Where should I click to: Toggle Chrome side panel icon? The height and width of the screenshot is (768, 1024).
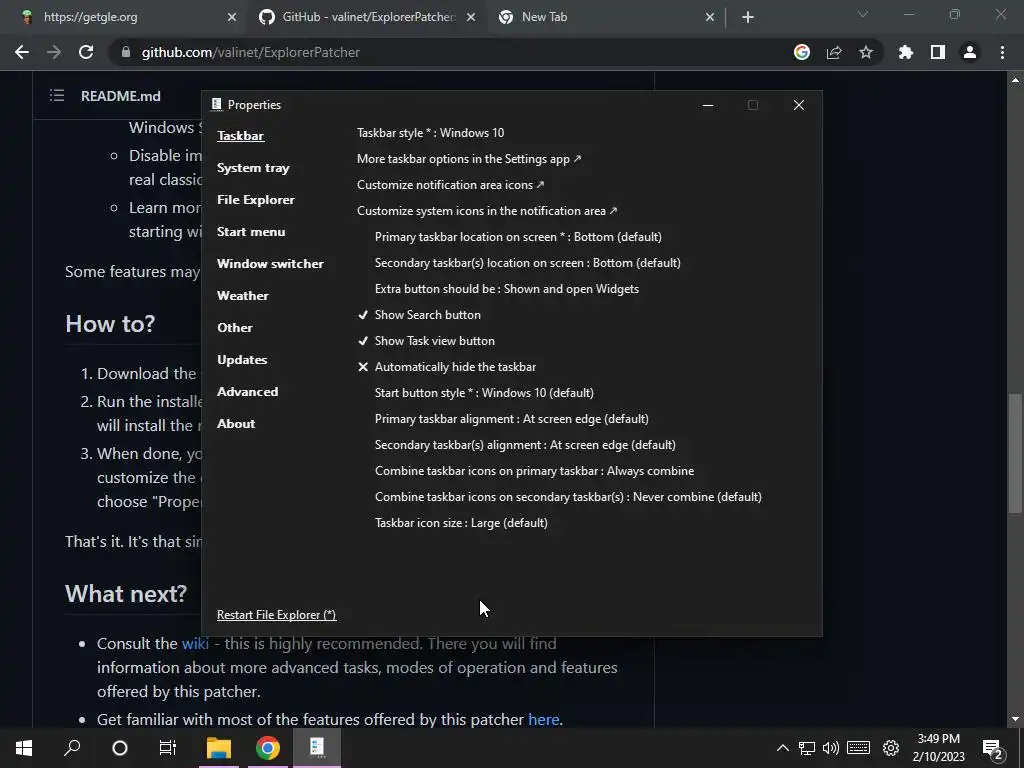point(938,52)
